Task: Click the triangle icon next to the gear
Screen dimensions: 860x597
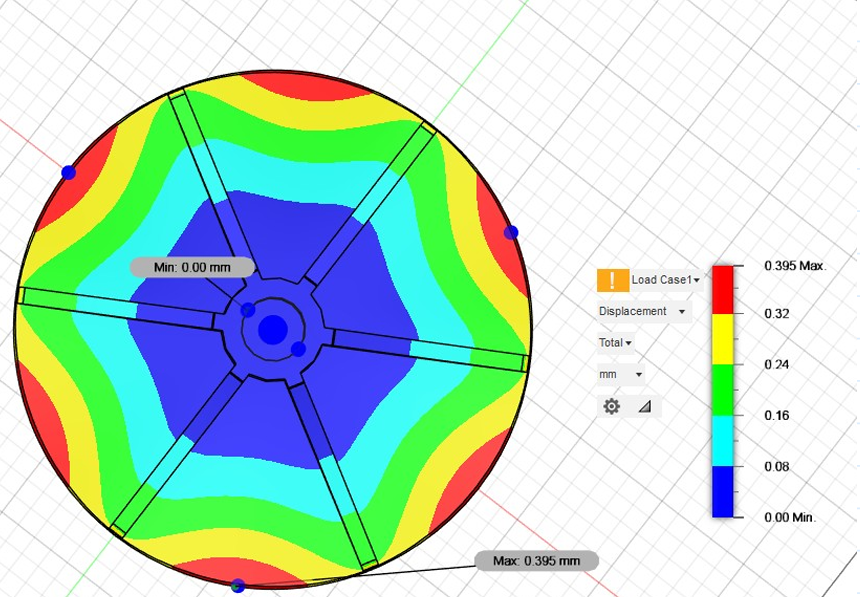Action: pos(644,406)
